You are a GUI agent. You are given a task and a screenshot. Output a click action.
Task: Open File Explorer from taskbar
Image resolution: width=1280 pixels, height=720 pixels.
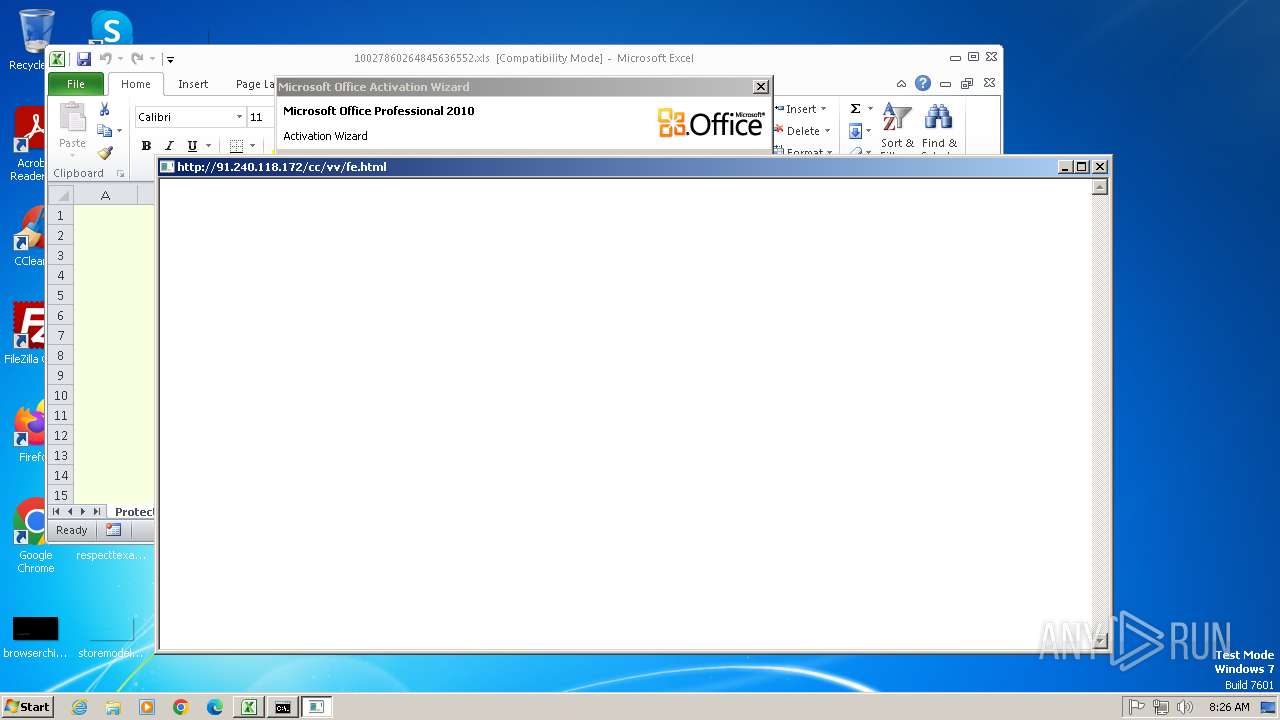[113, 707]
